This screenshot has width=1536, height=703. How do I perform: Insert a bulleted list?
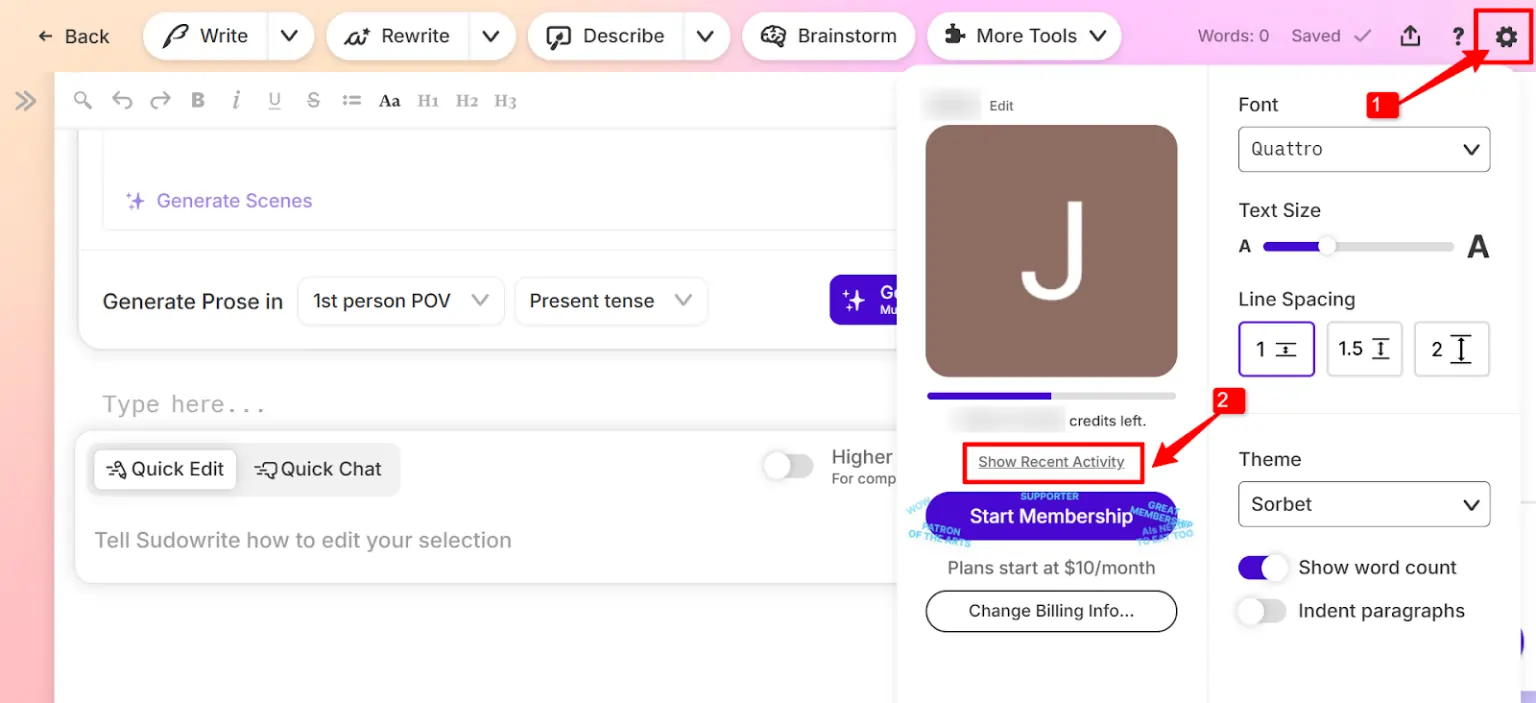click(x=352, y=99)
